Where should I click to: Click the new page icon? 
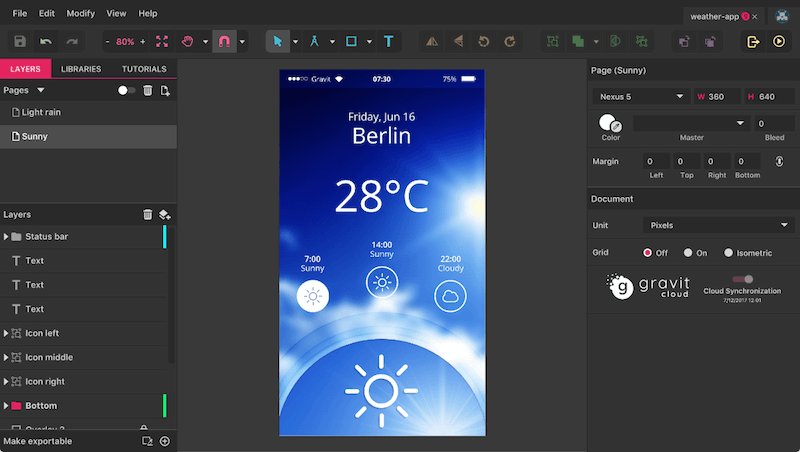pyautogui.click(x=165, y=90)
